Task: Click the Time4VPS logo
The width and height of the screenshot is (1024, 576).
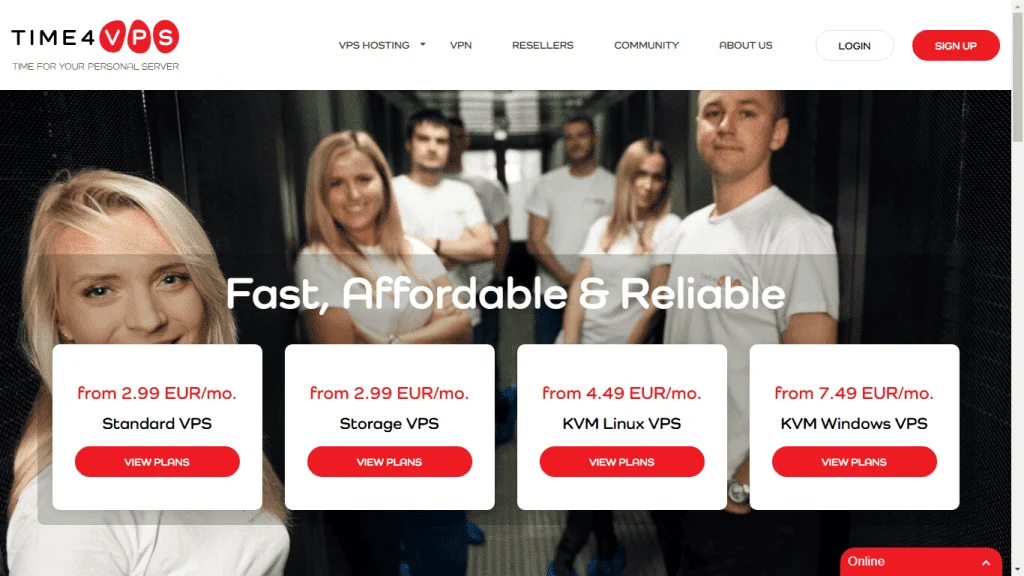Action: click(95, 37)
